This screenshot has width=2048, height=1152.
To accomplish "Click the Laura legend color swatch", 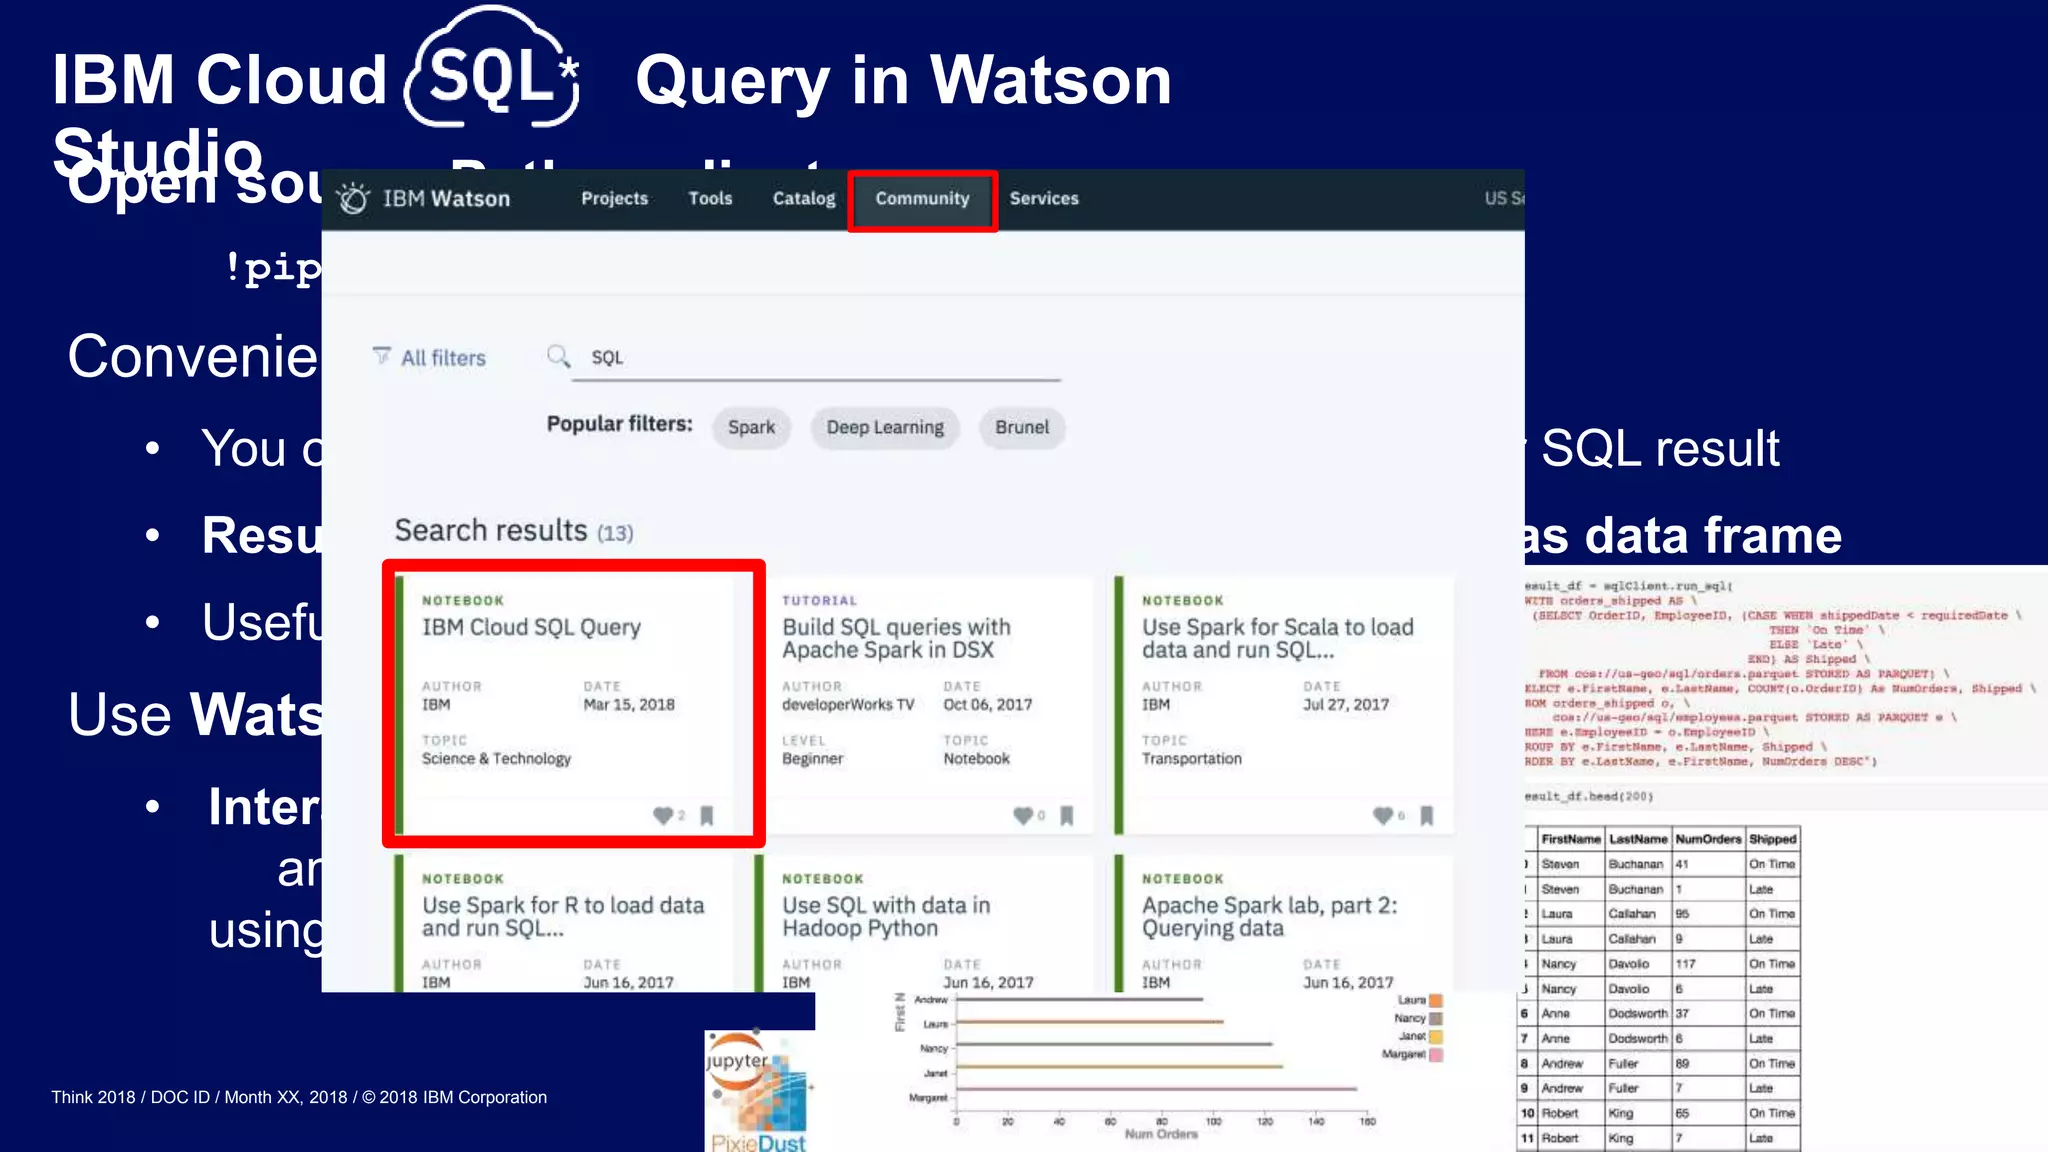I will (x=1436, y=1000).
